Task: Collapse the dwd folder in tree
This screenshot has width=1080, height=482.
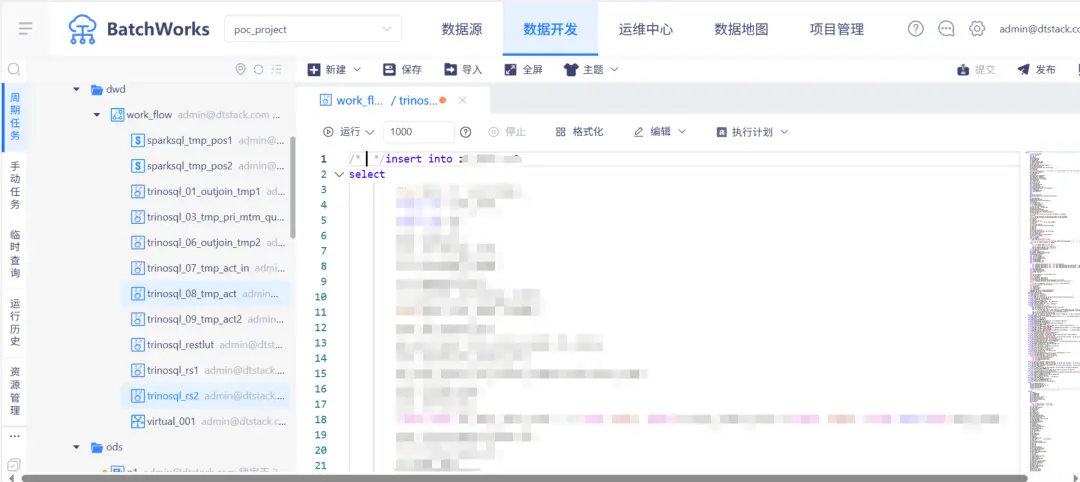Action: tap(76, 89)
